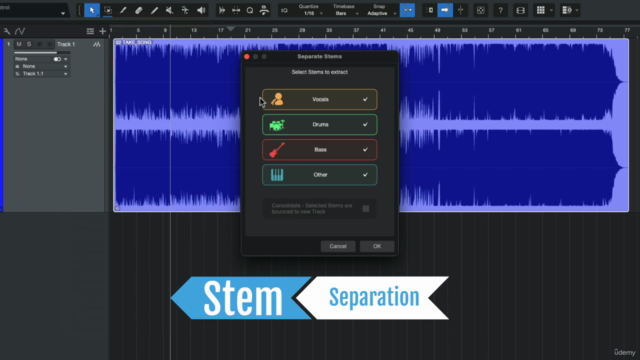This screenshot has height=360, width=640.
Task: Open the wrench options icon
Action: coord(7,31)
